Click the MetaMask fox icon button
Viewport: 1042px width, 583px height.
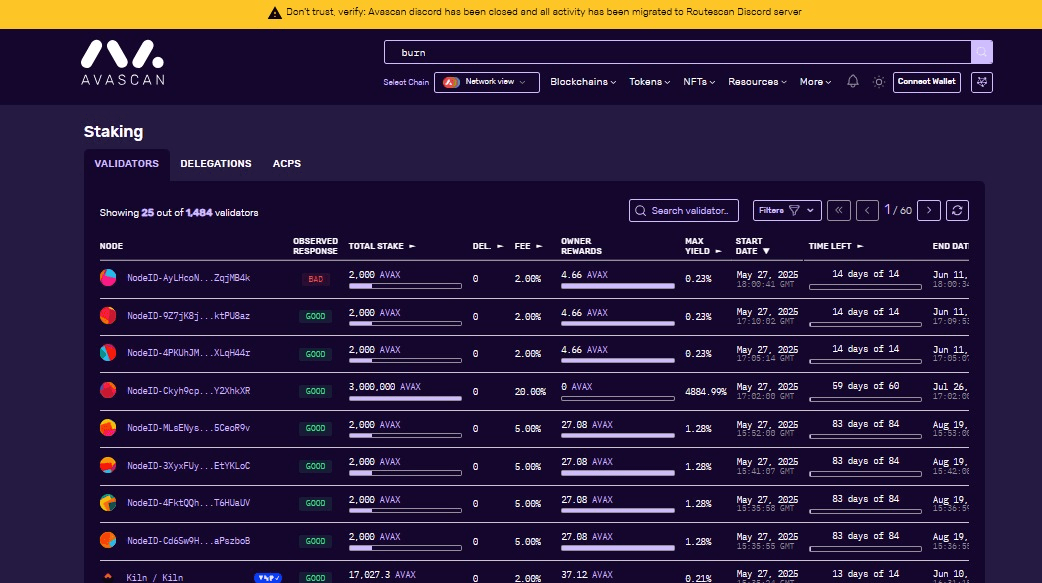982,82
